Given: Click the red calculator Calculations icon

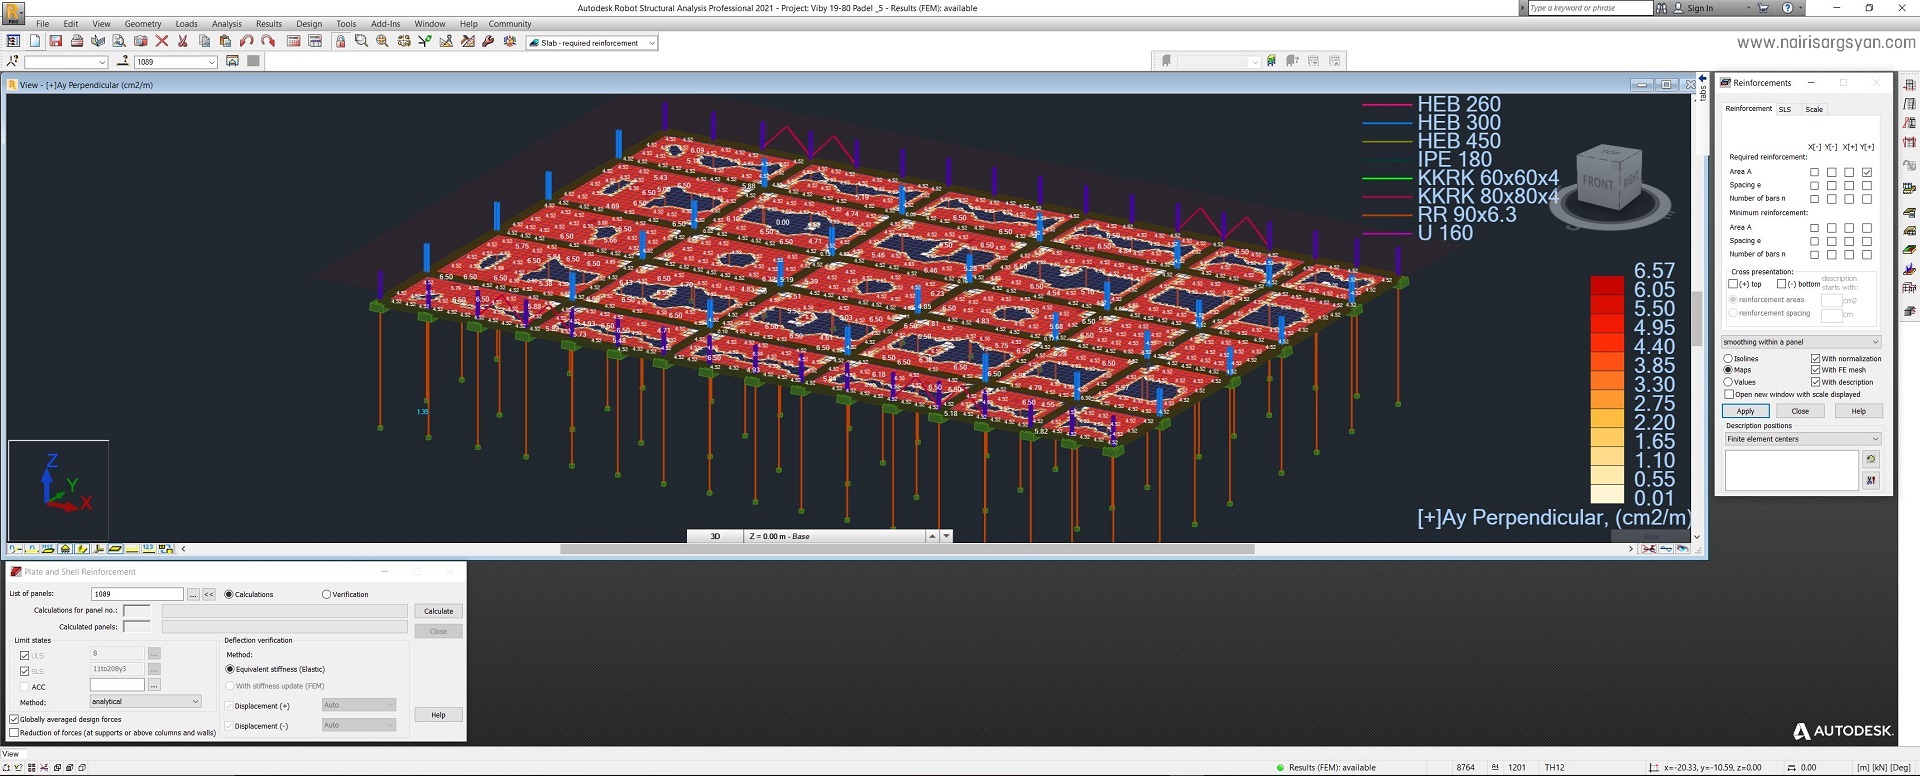Looking at the screenshot, I should (293, 42).
